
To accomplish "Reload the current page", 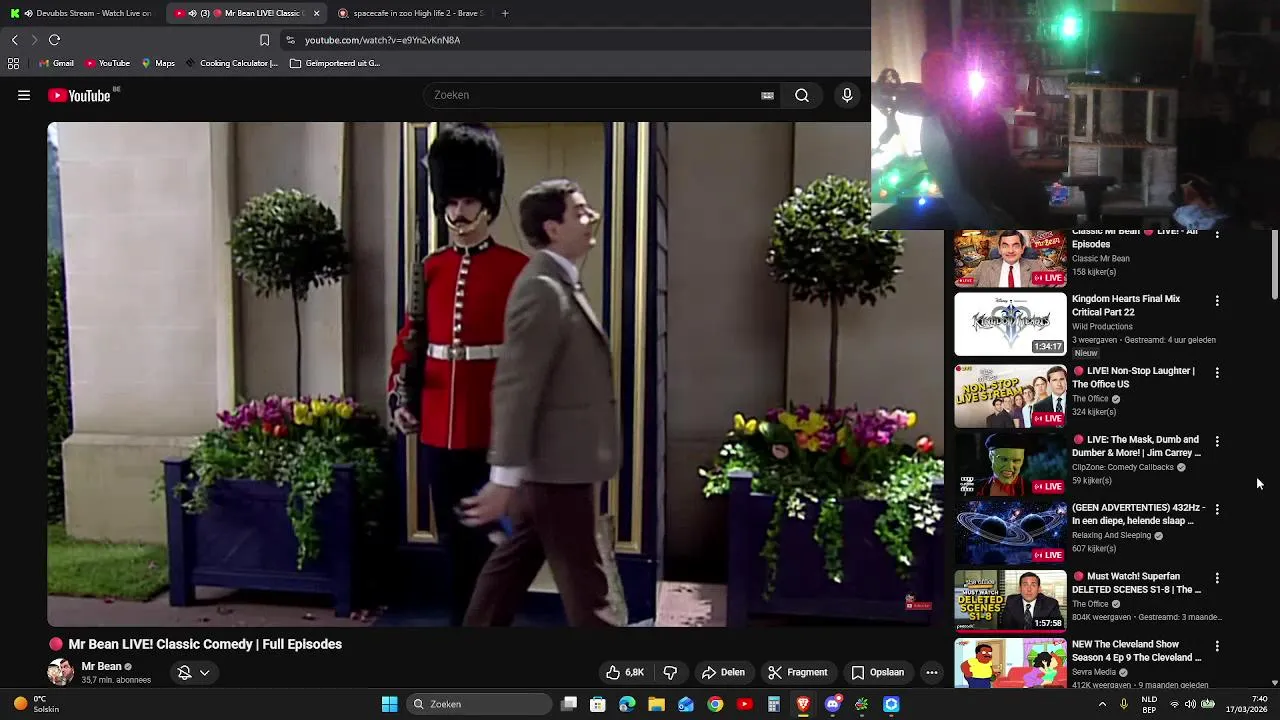I will tap(55, 40).
